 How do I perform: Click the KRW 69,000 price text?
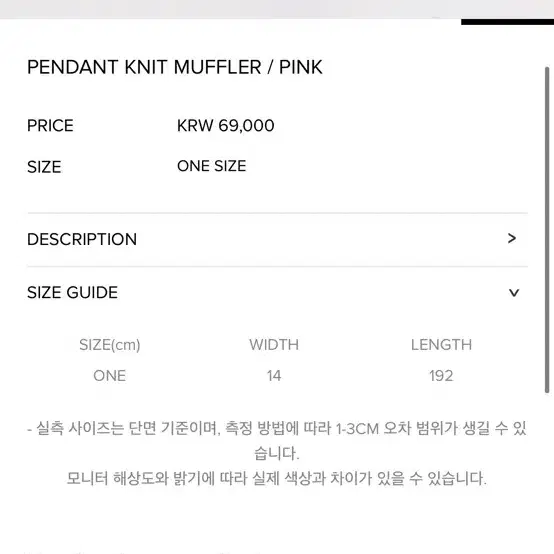(226, 125)
